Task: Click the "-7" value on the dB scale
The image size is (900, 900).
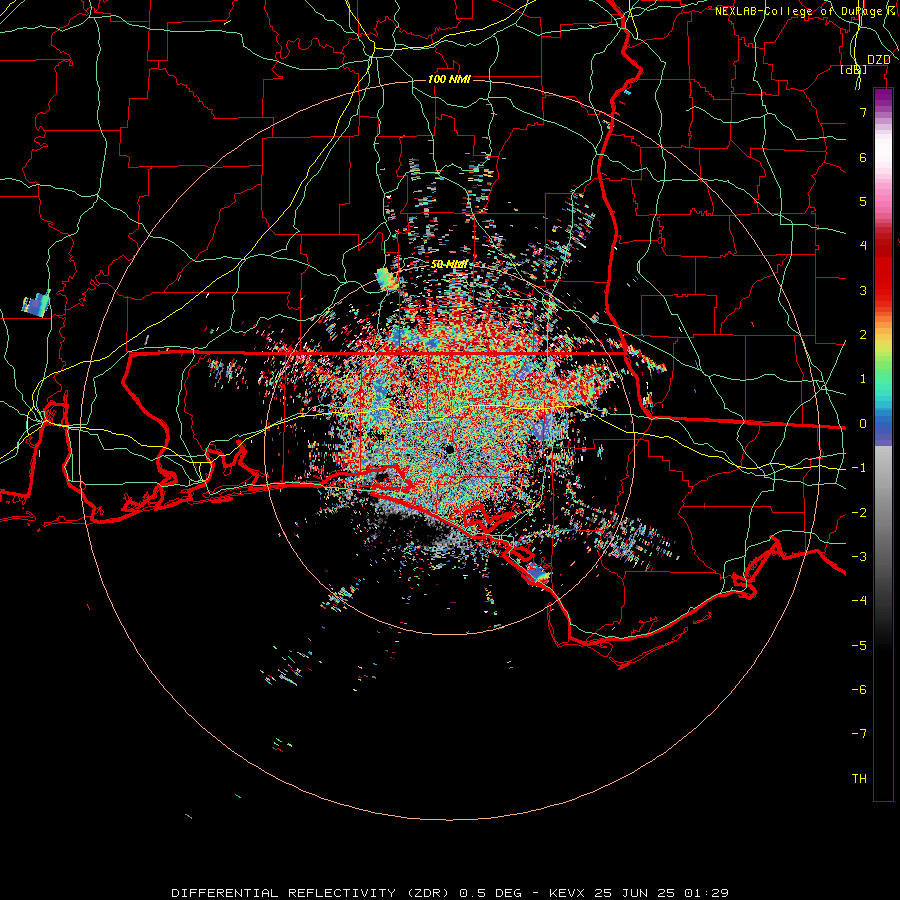Action: [859, 734]
